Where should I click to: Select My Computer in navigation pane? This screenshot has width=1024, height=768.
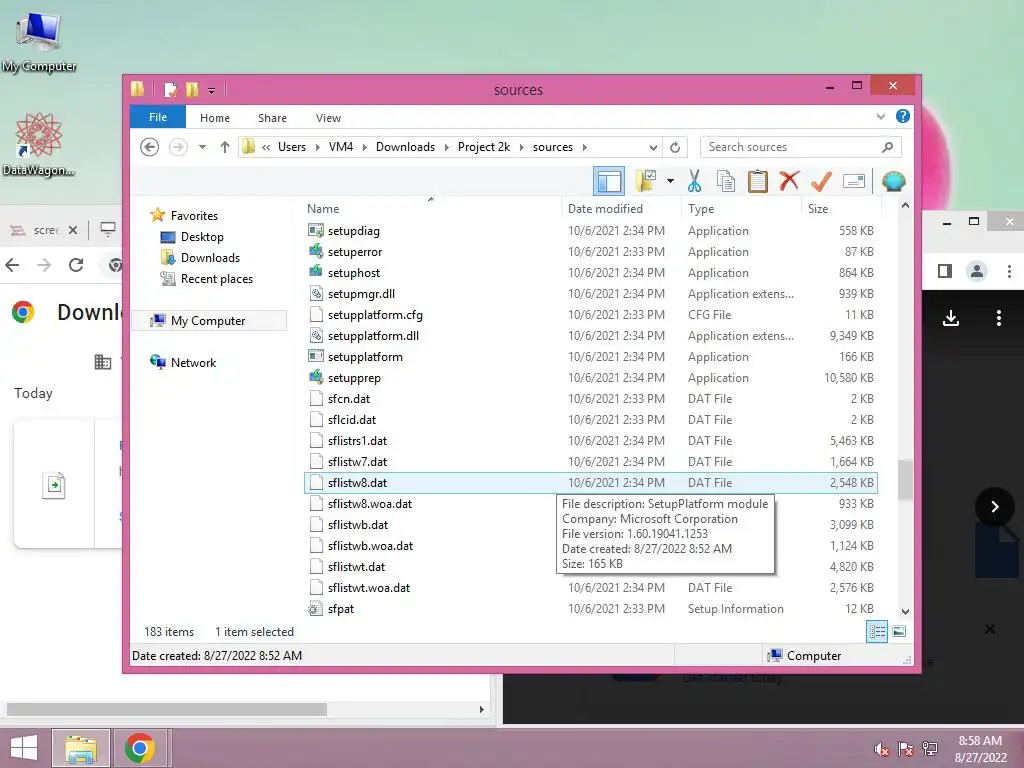coord(208,321)
